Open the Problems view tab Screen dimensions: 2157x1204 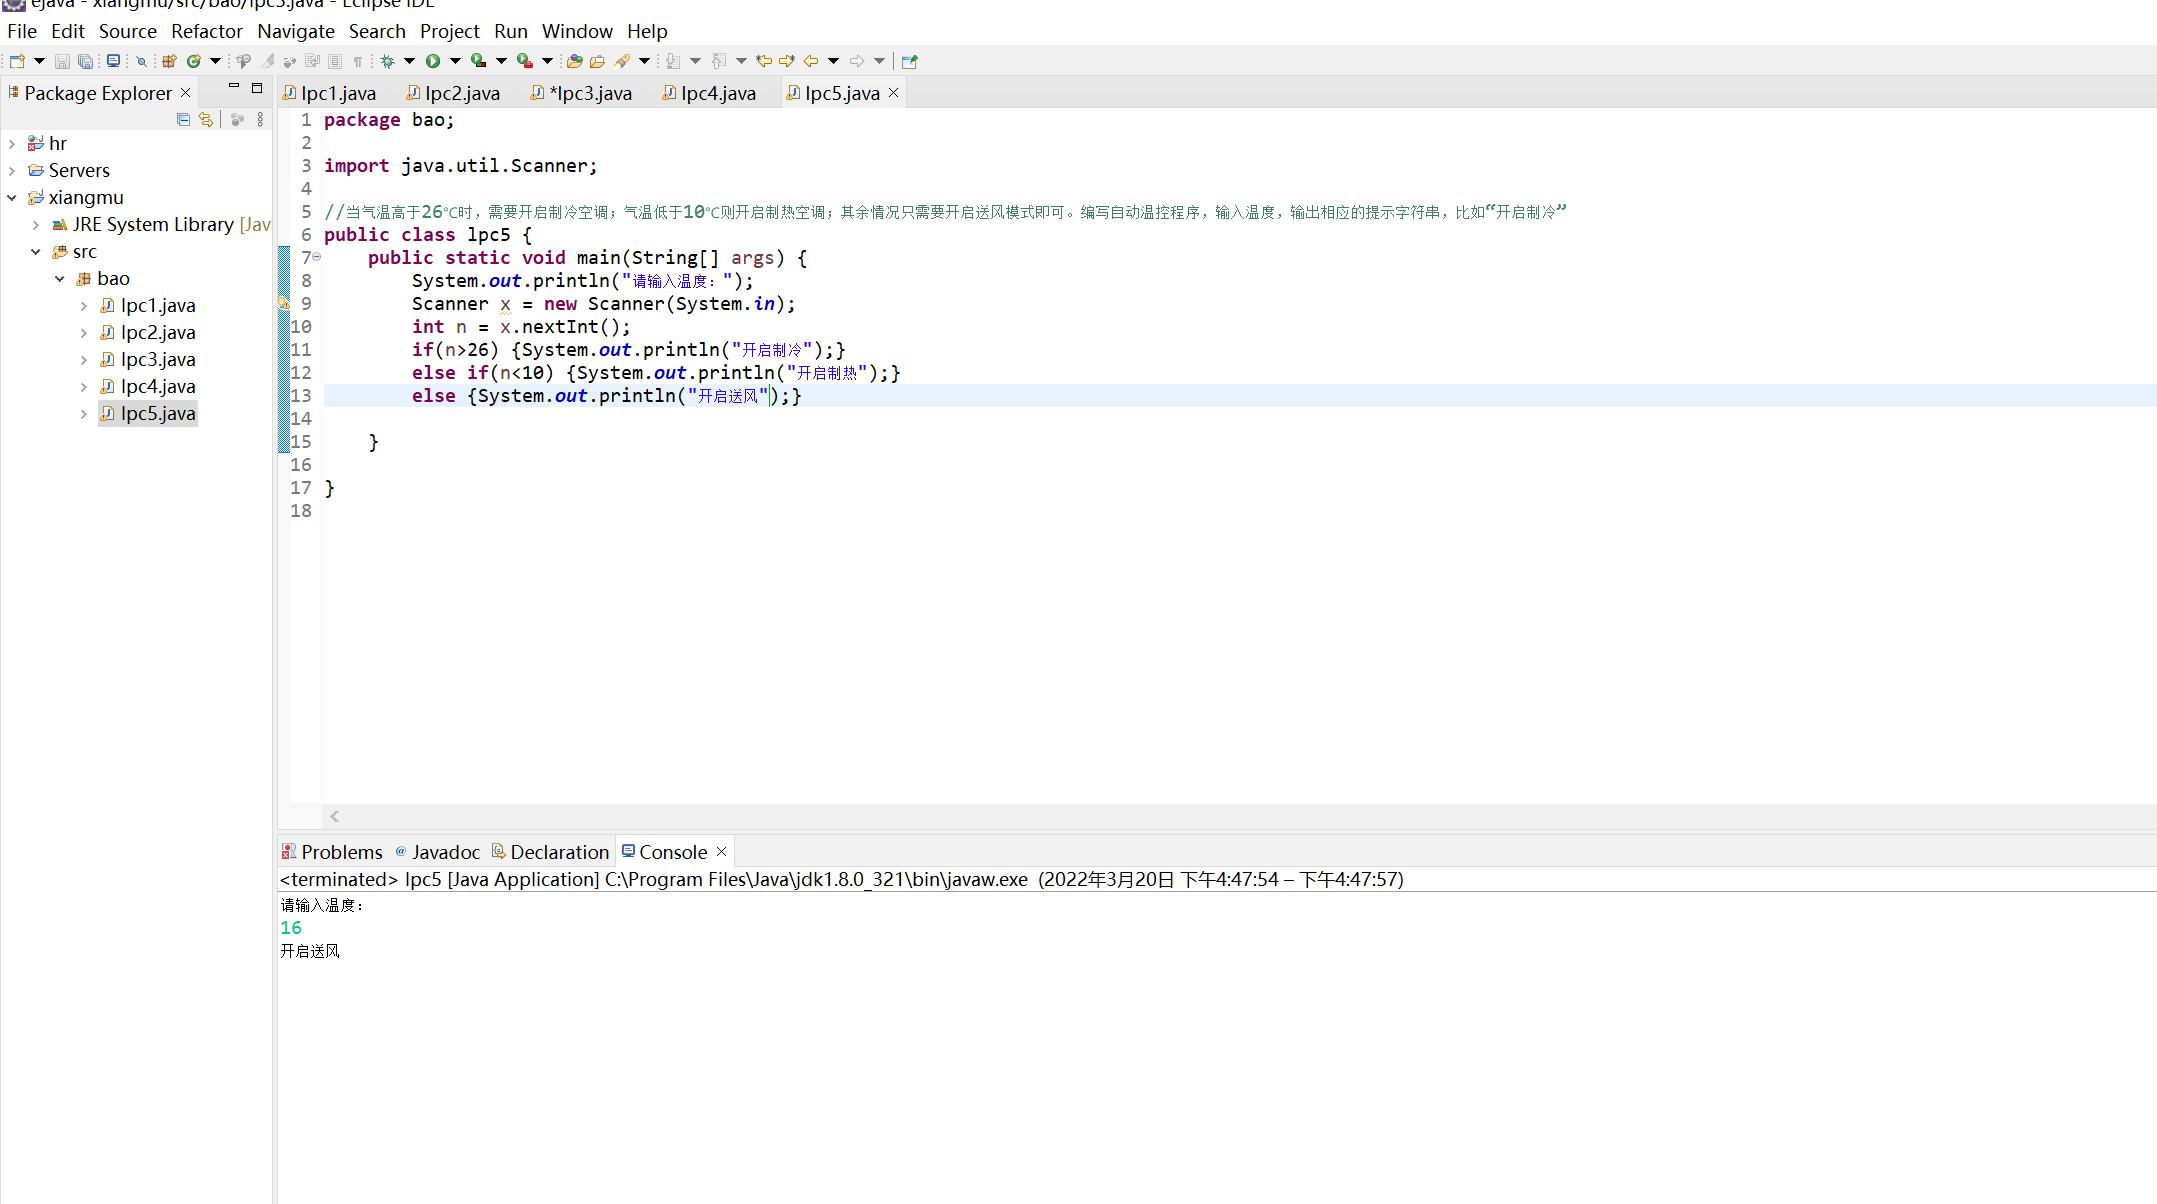tap(341, 852)
